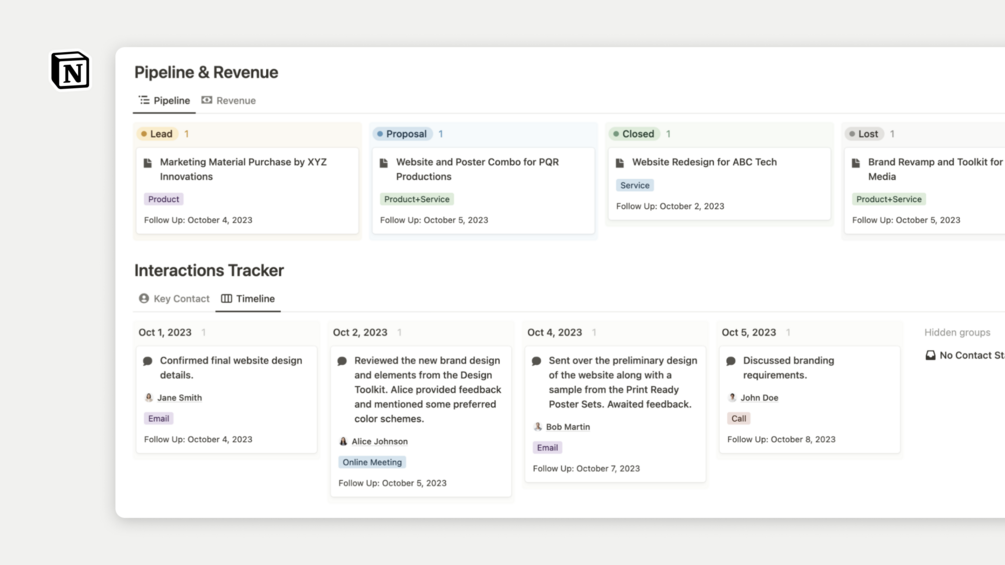Click the Product tag on XYZ Innovations card
Viewport: 1005px width, 565px height.
coord(163,199)
